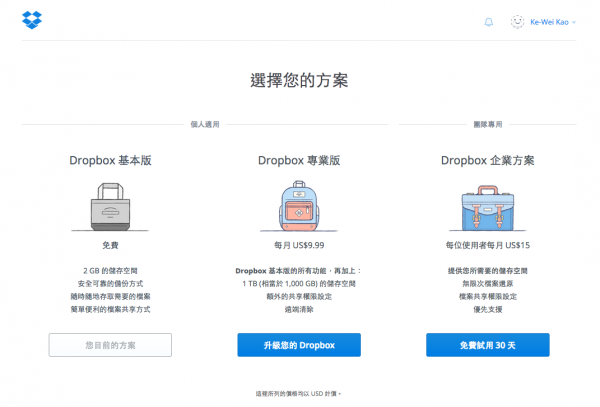The image size is (600, 407).
Task: Click the USD pricing footnote
Action: (x=298, y=394)
